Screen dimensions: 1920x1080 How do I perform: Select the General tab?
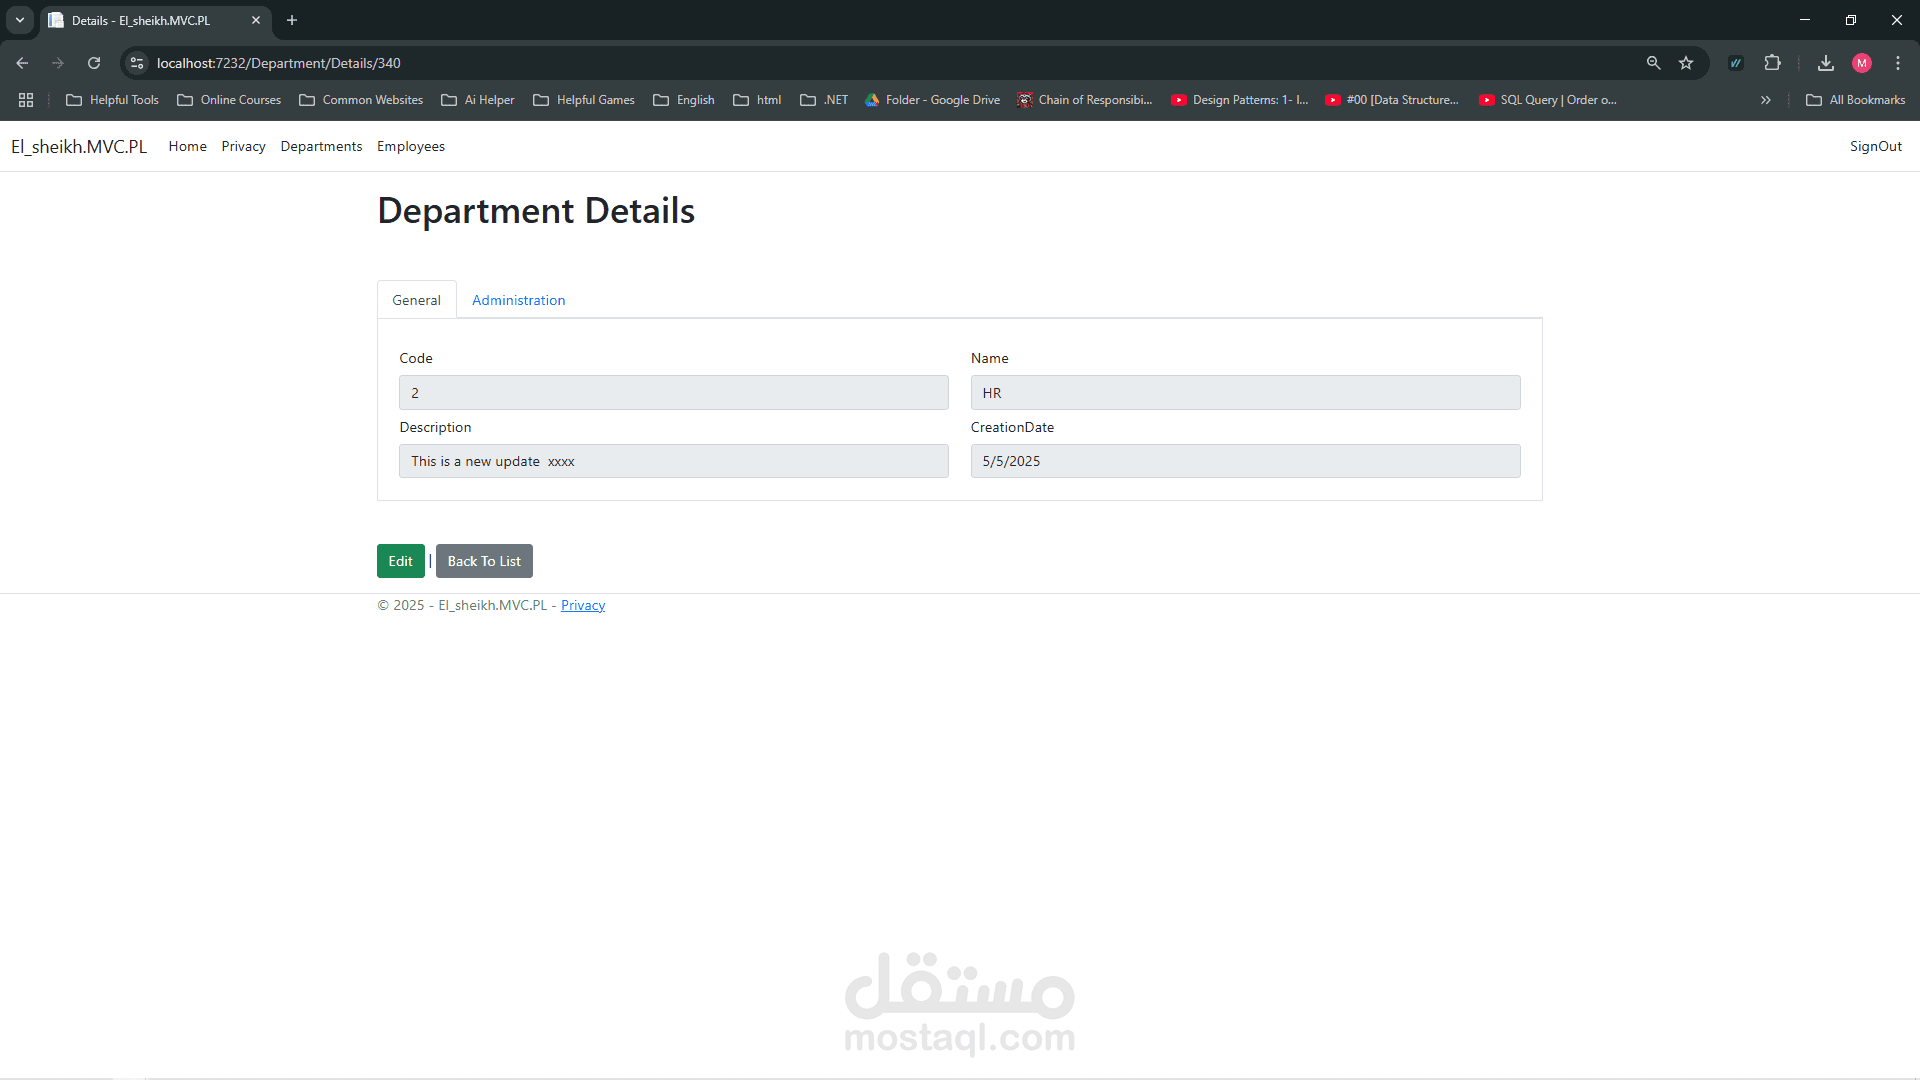(x=416, y=300)
